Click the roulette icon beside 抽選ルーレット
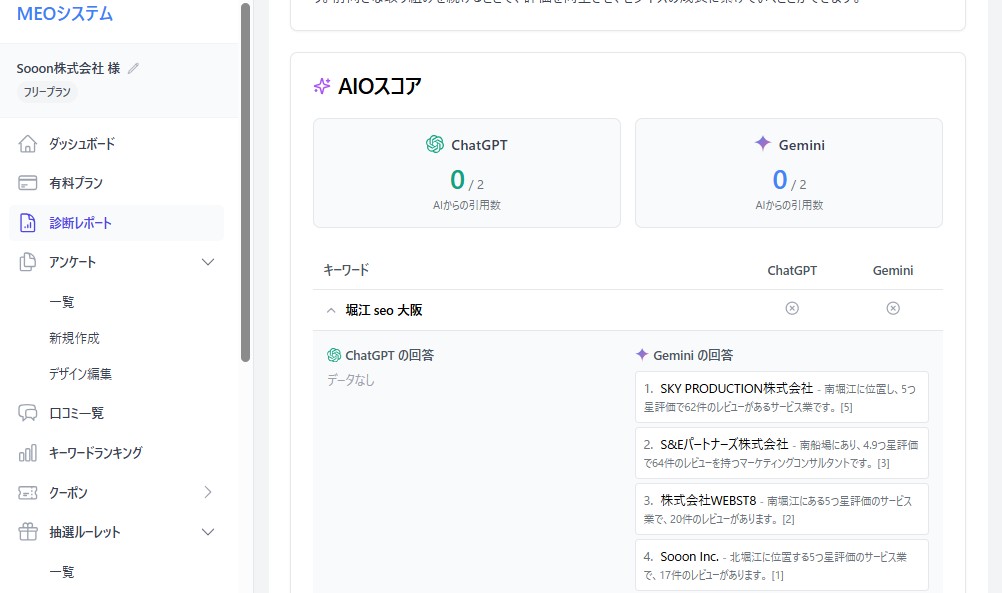The image size is (1002, 593). point(27,532)
